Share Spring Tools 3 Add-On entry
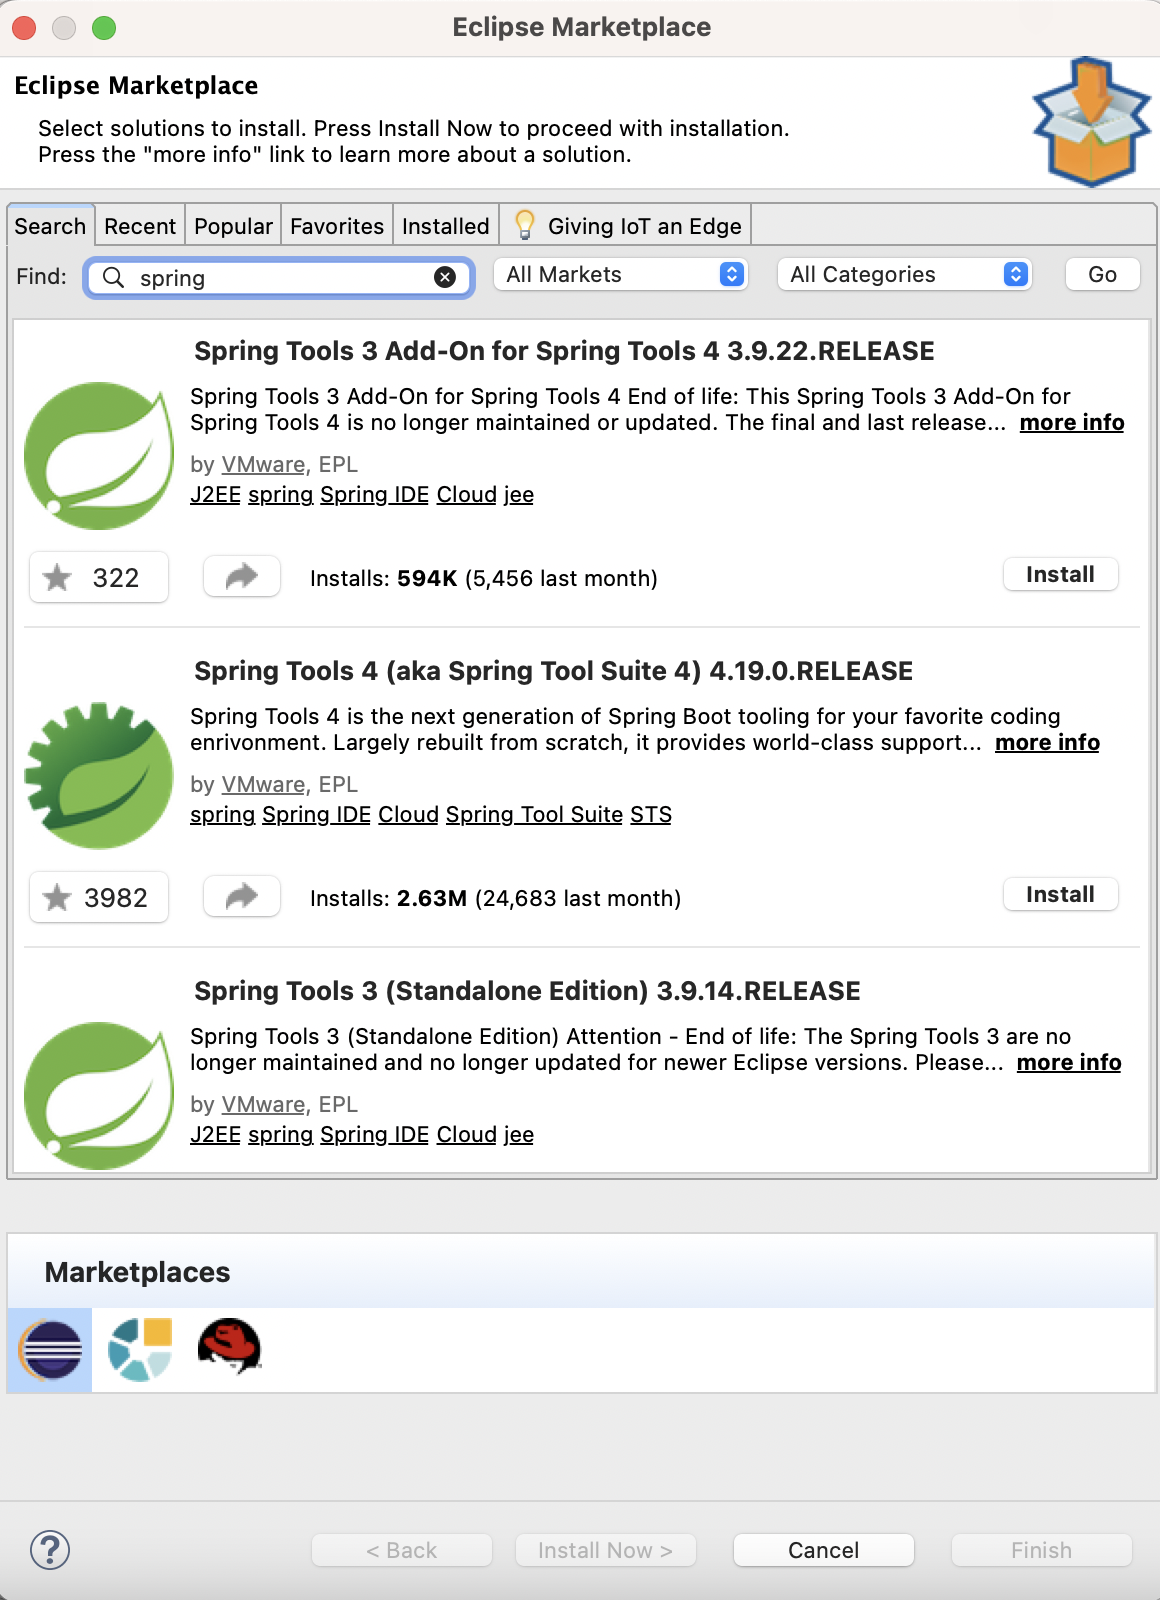 242,576
